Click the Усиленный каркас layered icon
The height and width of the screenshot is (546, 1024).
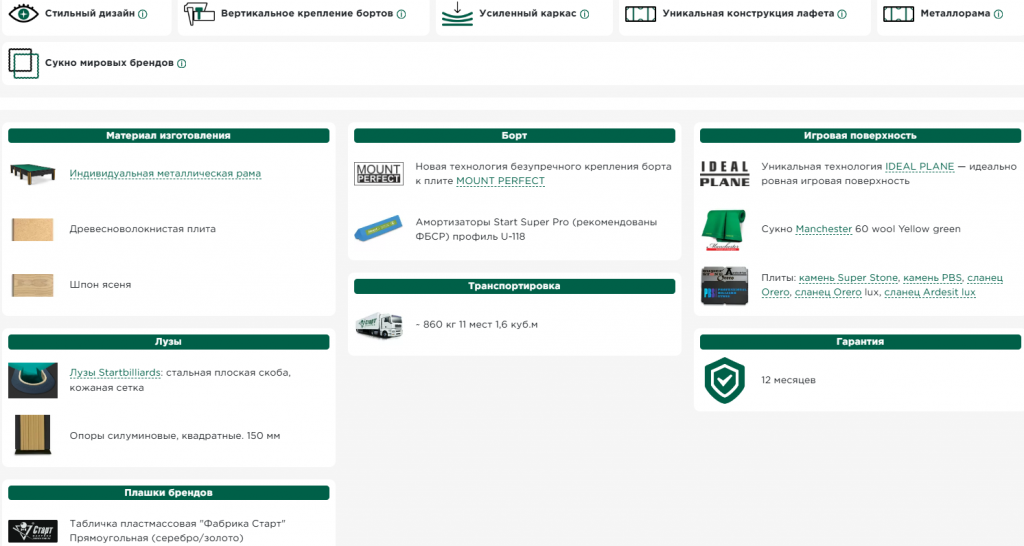coord(457,14)
